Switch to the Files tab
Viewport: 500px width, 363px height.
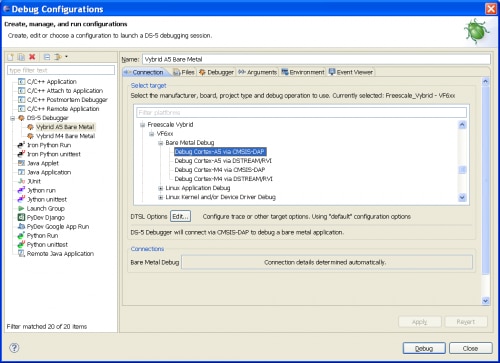point(184,72)
